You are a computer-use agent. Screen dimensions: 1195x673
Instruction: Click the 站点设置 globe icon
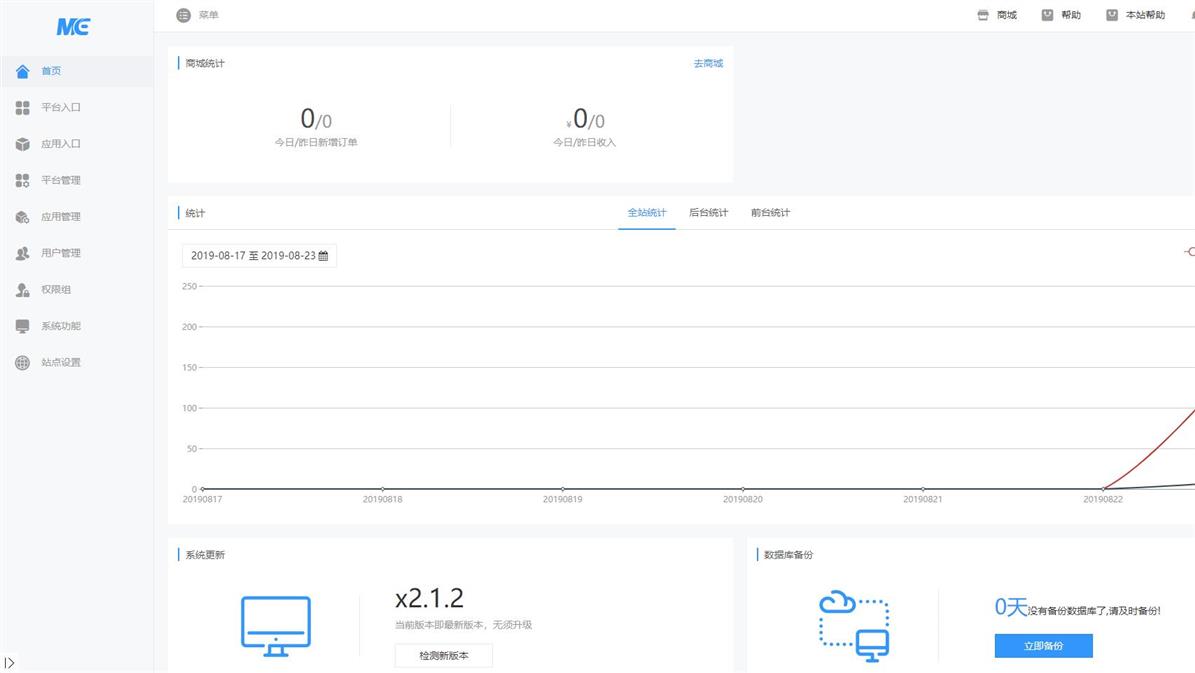pyautogui.click(x=23, y=363)
